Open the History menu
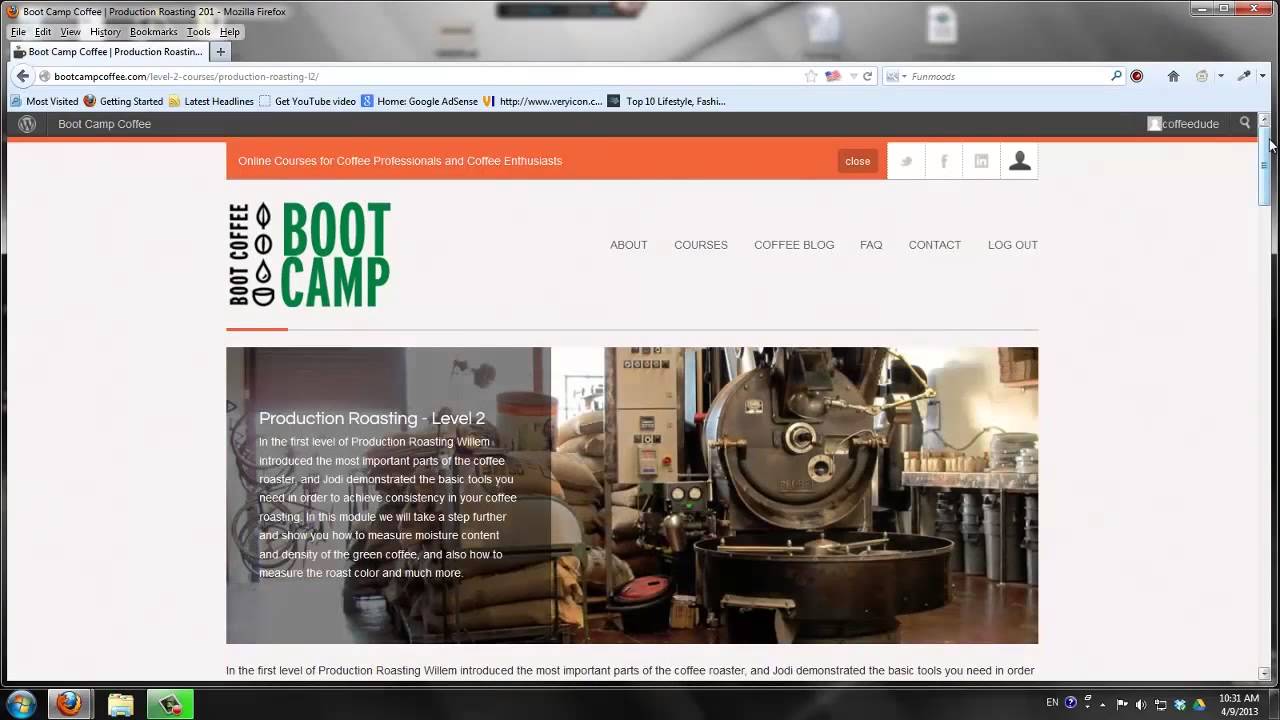Viewport: 1280px width, 720px height. (x=105, y=32)
